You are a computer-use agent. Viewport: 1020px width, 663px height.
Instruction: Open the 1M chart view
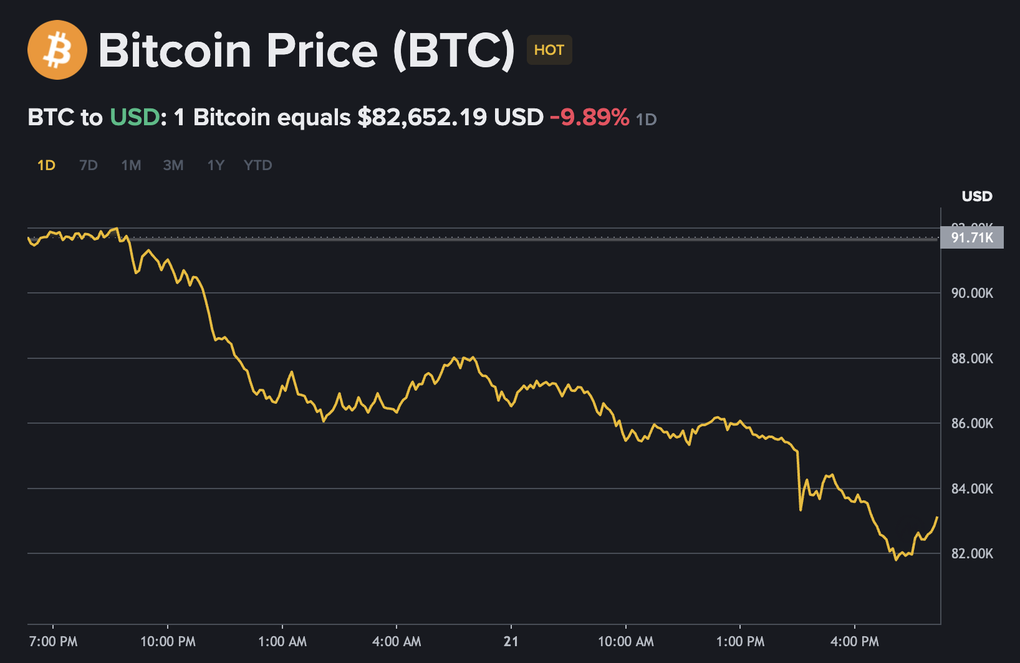(130, 165)
